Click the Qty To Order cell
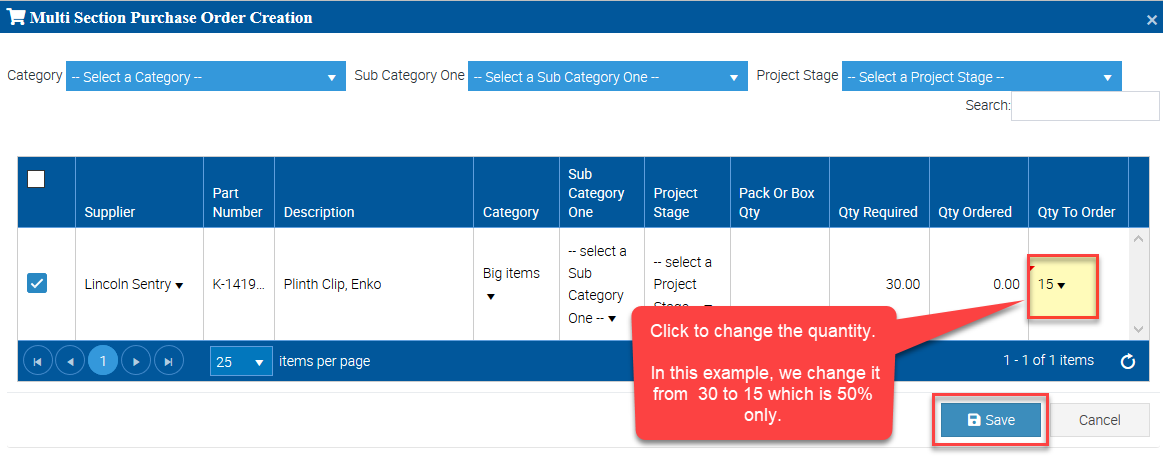Screen dimensions: 1163x471 pyautogui.click(x=1063, y=285)
